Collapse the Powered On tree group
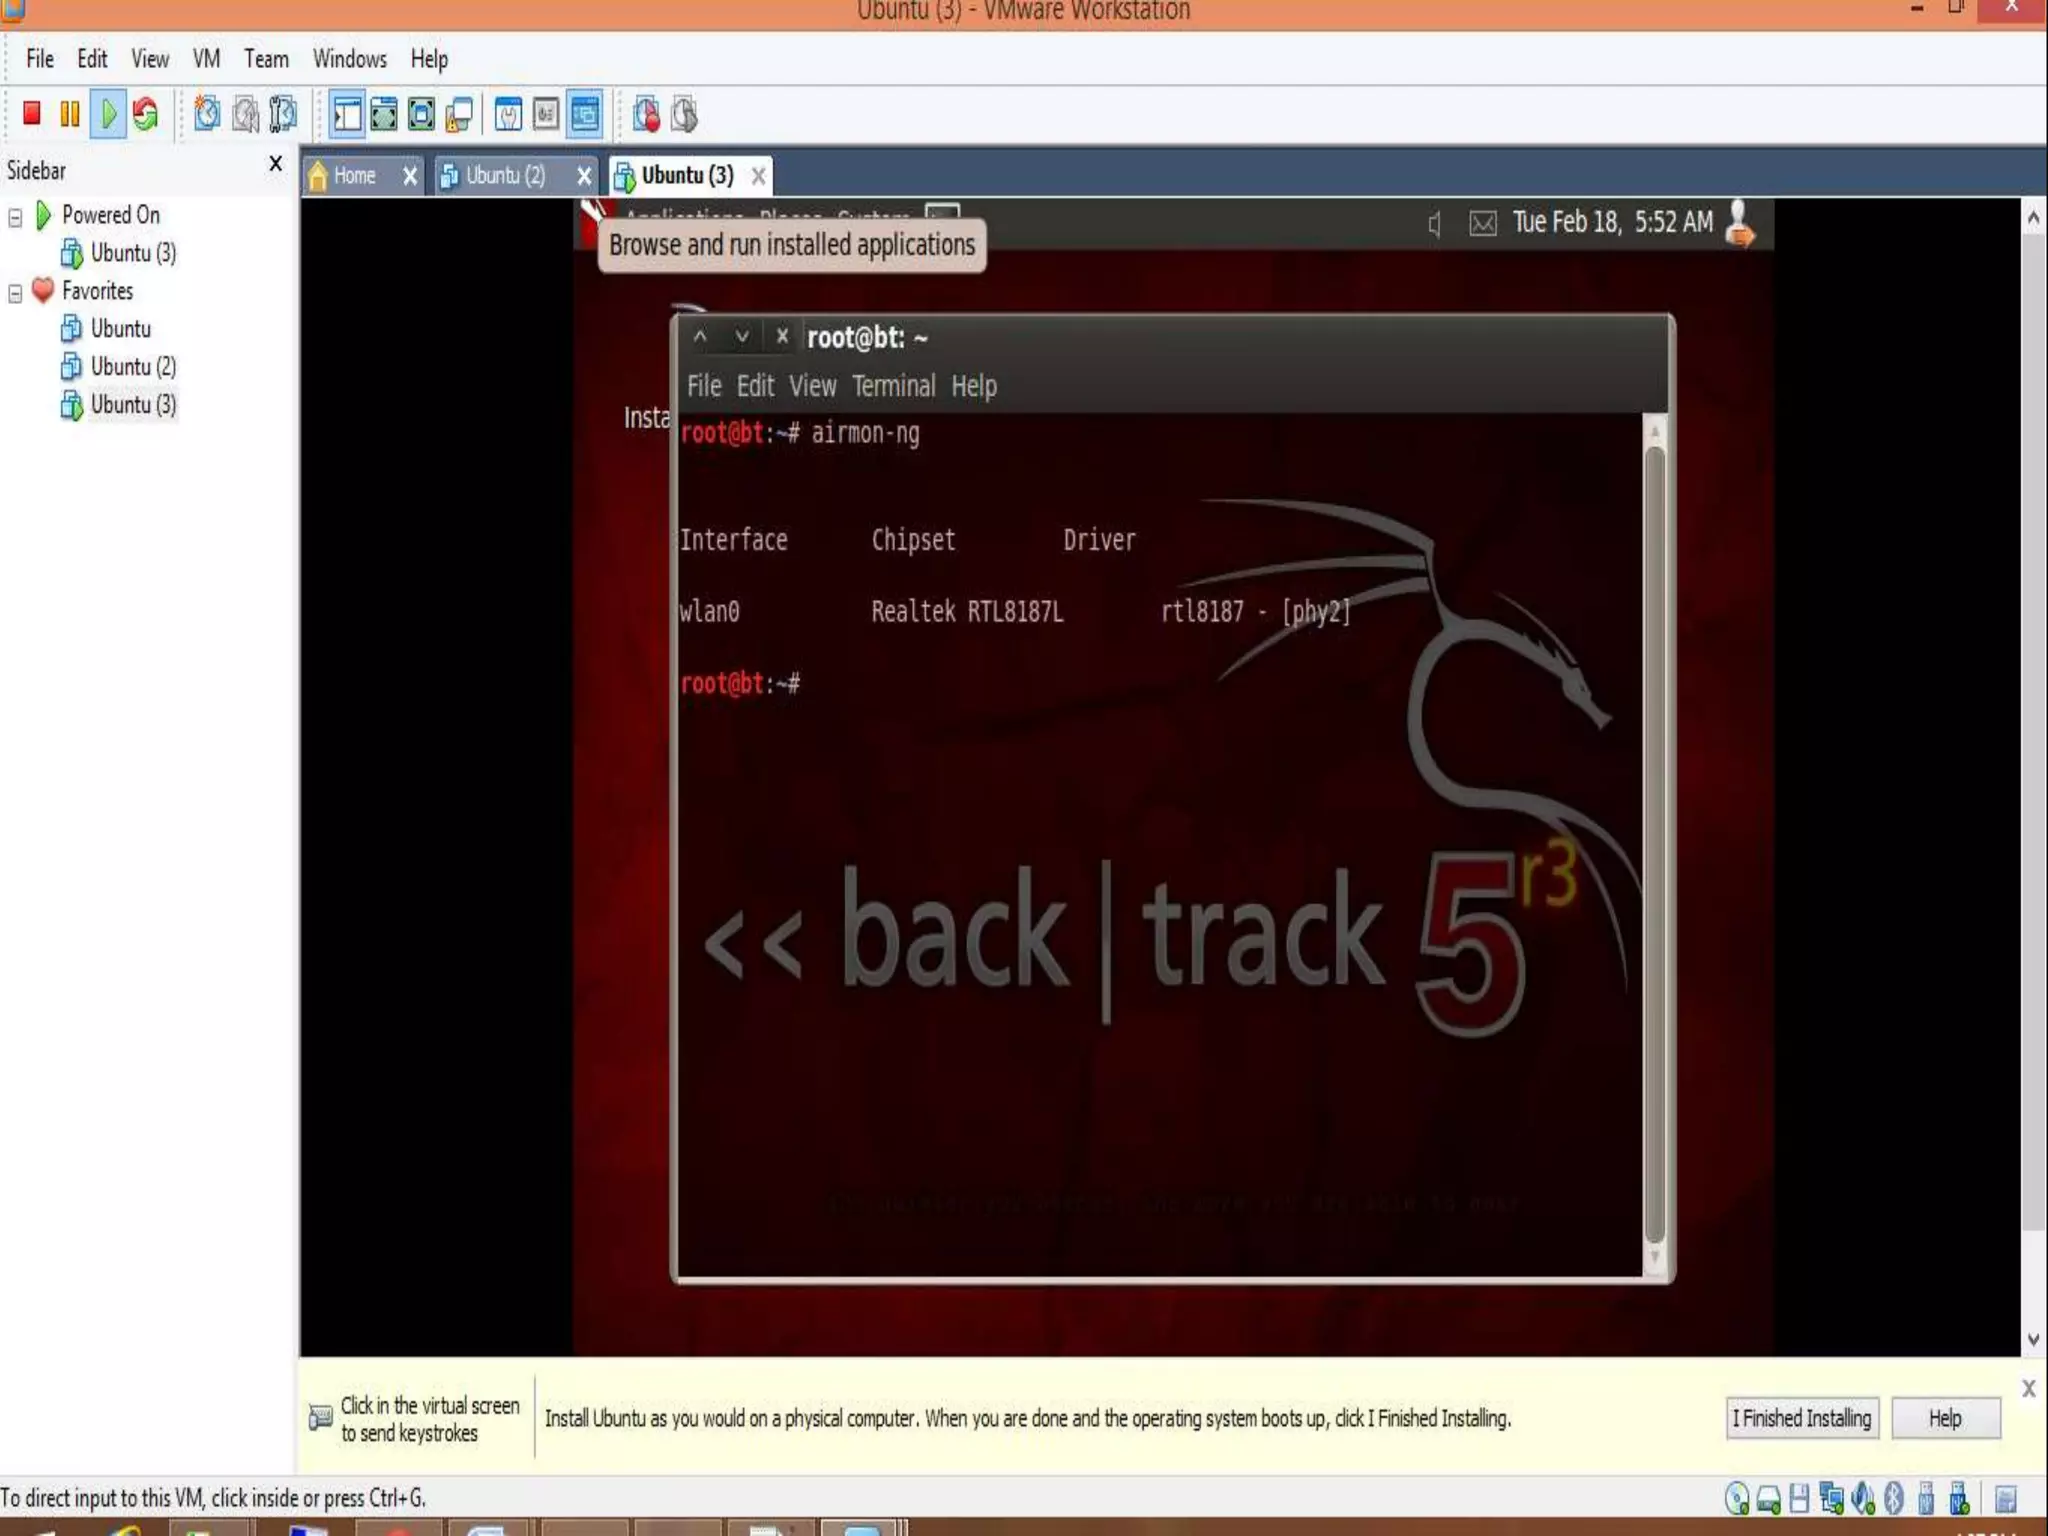This screenshot has height=1536, width=2048. 15,217
